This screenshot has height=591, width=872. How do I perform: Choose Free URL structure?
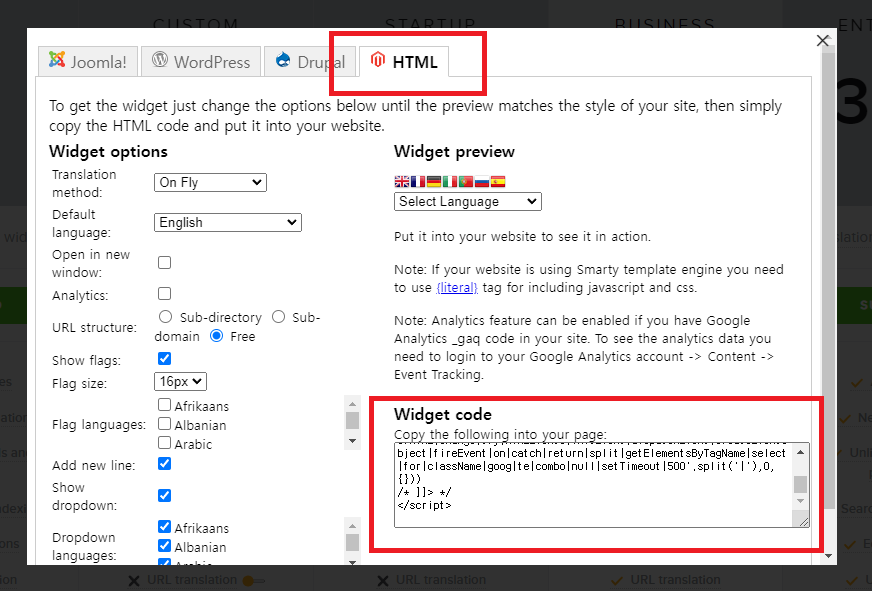(216, 336)
